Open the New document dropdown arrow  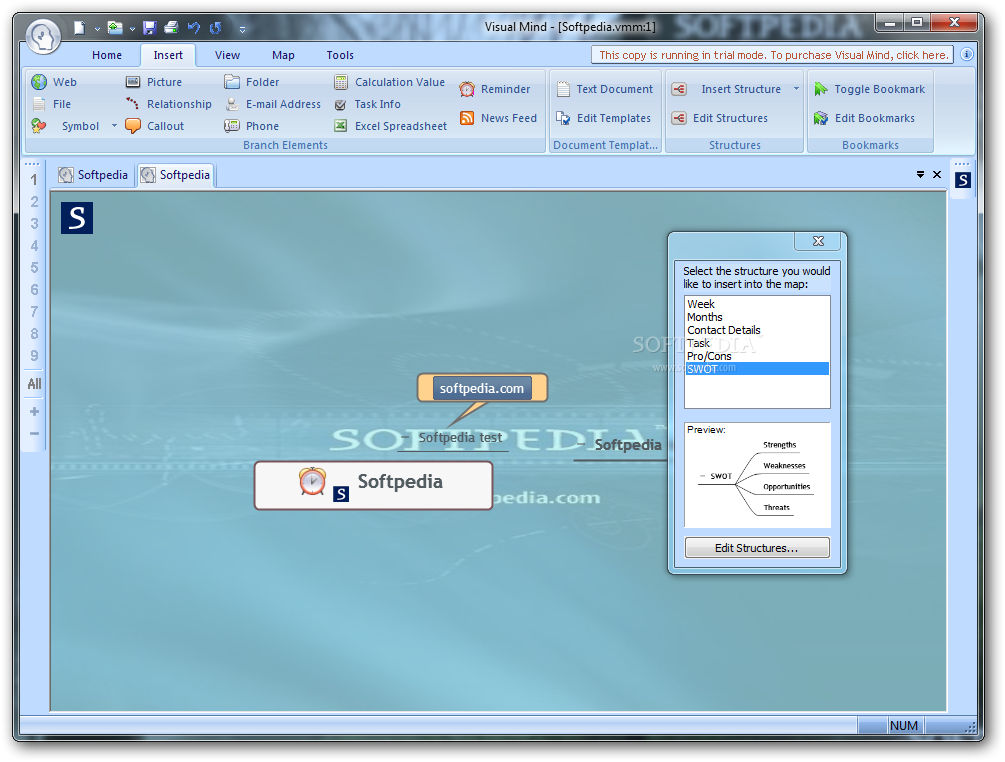(97, 29)
